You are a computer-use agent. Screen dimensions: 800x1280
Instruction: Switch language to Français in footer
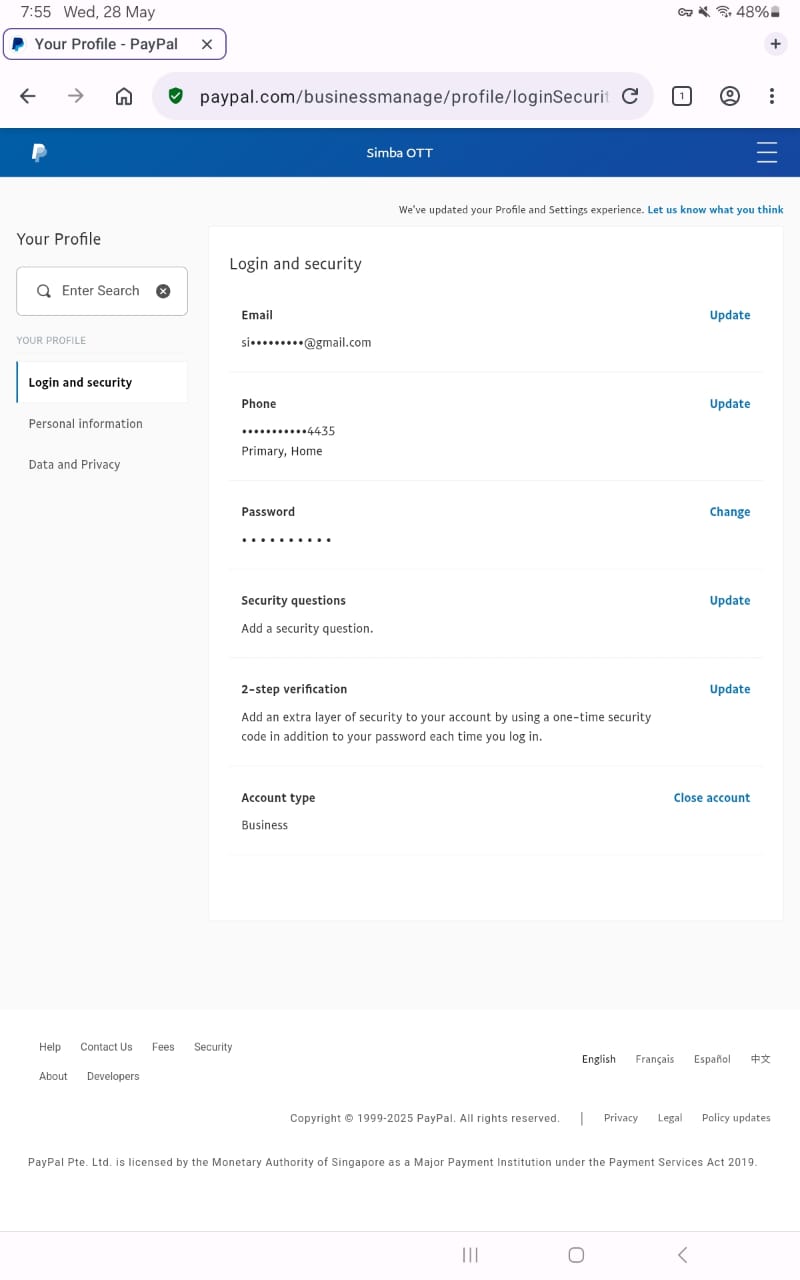tap(654, 1059)
